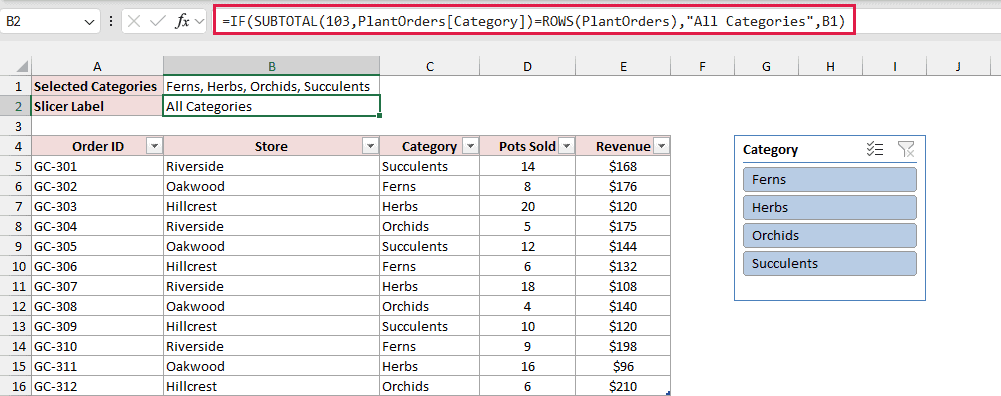1001x396 pixels.
Task: Click Select All corner triangle
Action: click(22, 66)
